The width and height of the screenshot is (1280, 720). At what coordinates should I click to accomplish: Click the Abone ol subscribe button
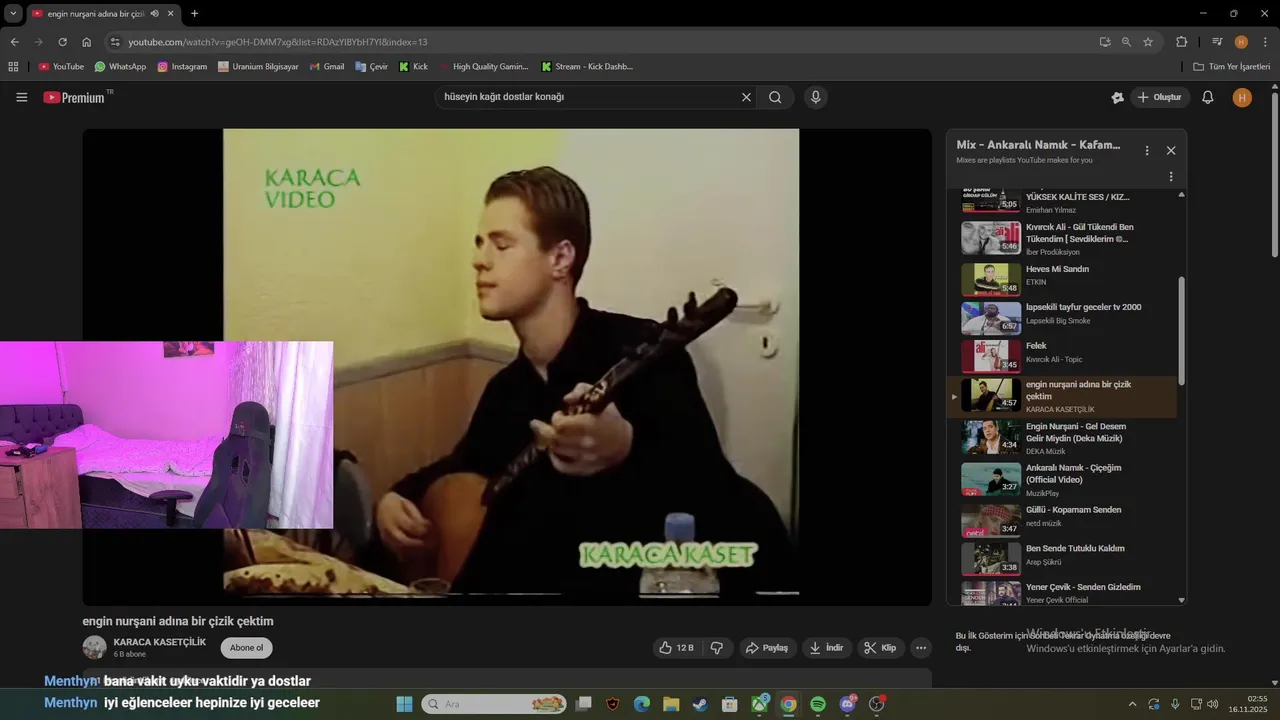tap(246, 648)
